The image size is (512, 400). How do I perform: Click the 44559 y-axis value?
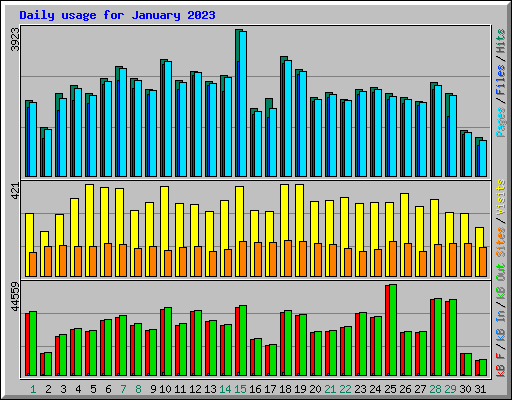tap(15, 296)
